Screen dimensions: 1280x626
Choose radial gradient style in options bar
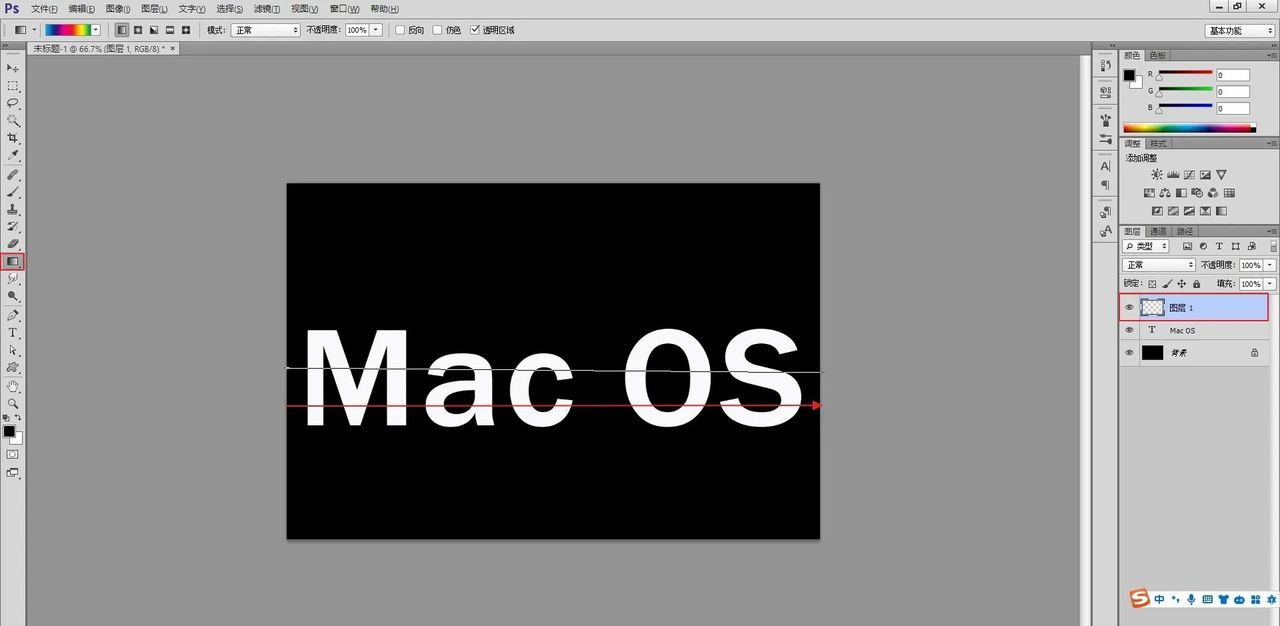coord(138,30)
